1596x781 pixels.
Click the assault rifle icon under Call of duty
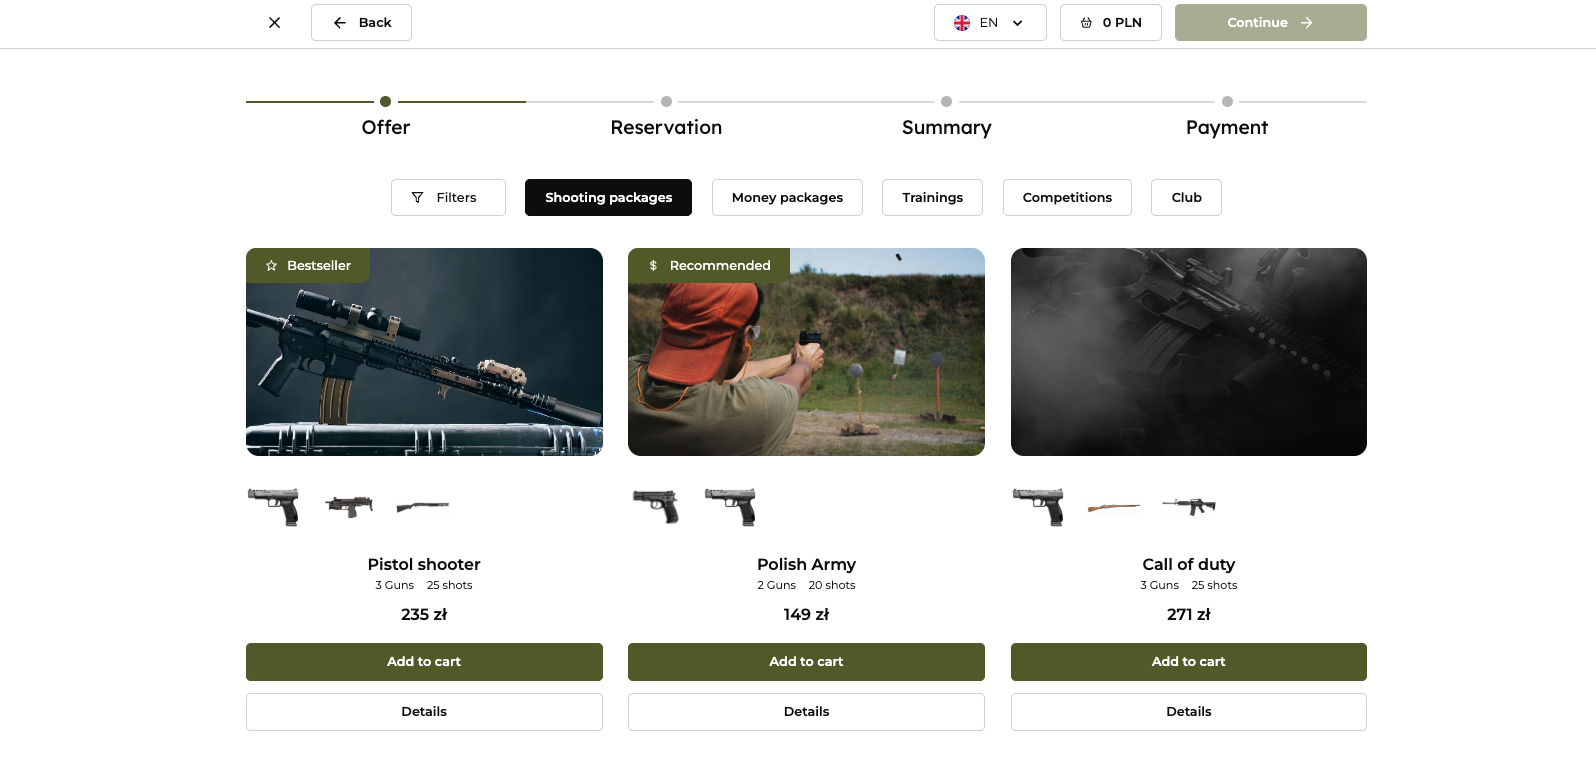coord(1189,506)
